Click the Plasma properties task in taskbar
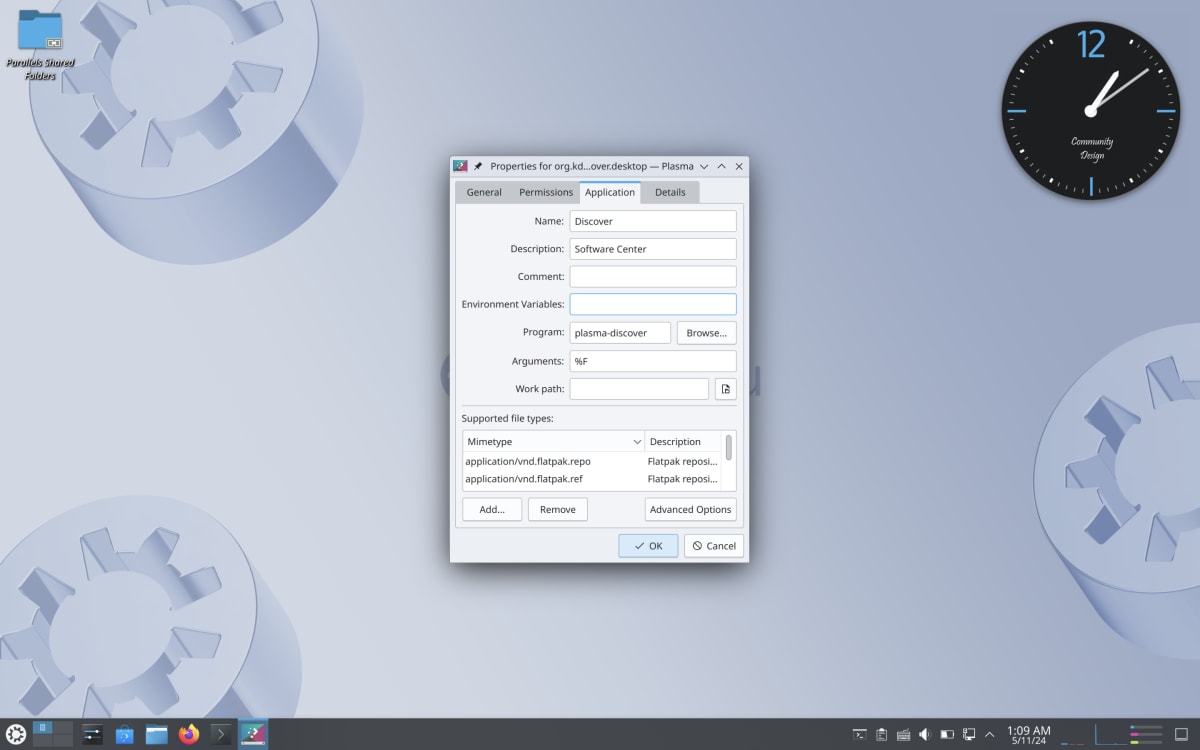Image resolution: width=1200 pixels, height=750 pixels. point(253,734)
